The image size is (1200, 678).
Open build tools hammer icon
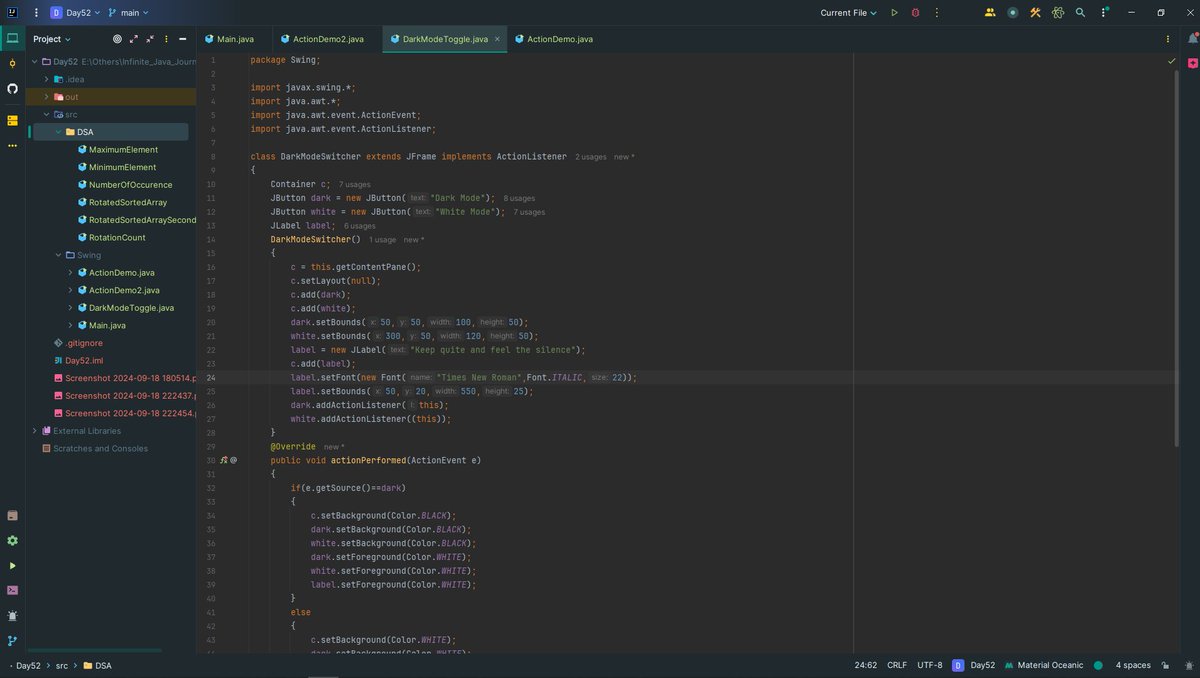pos(1035,13)
